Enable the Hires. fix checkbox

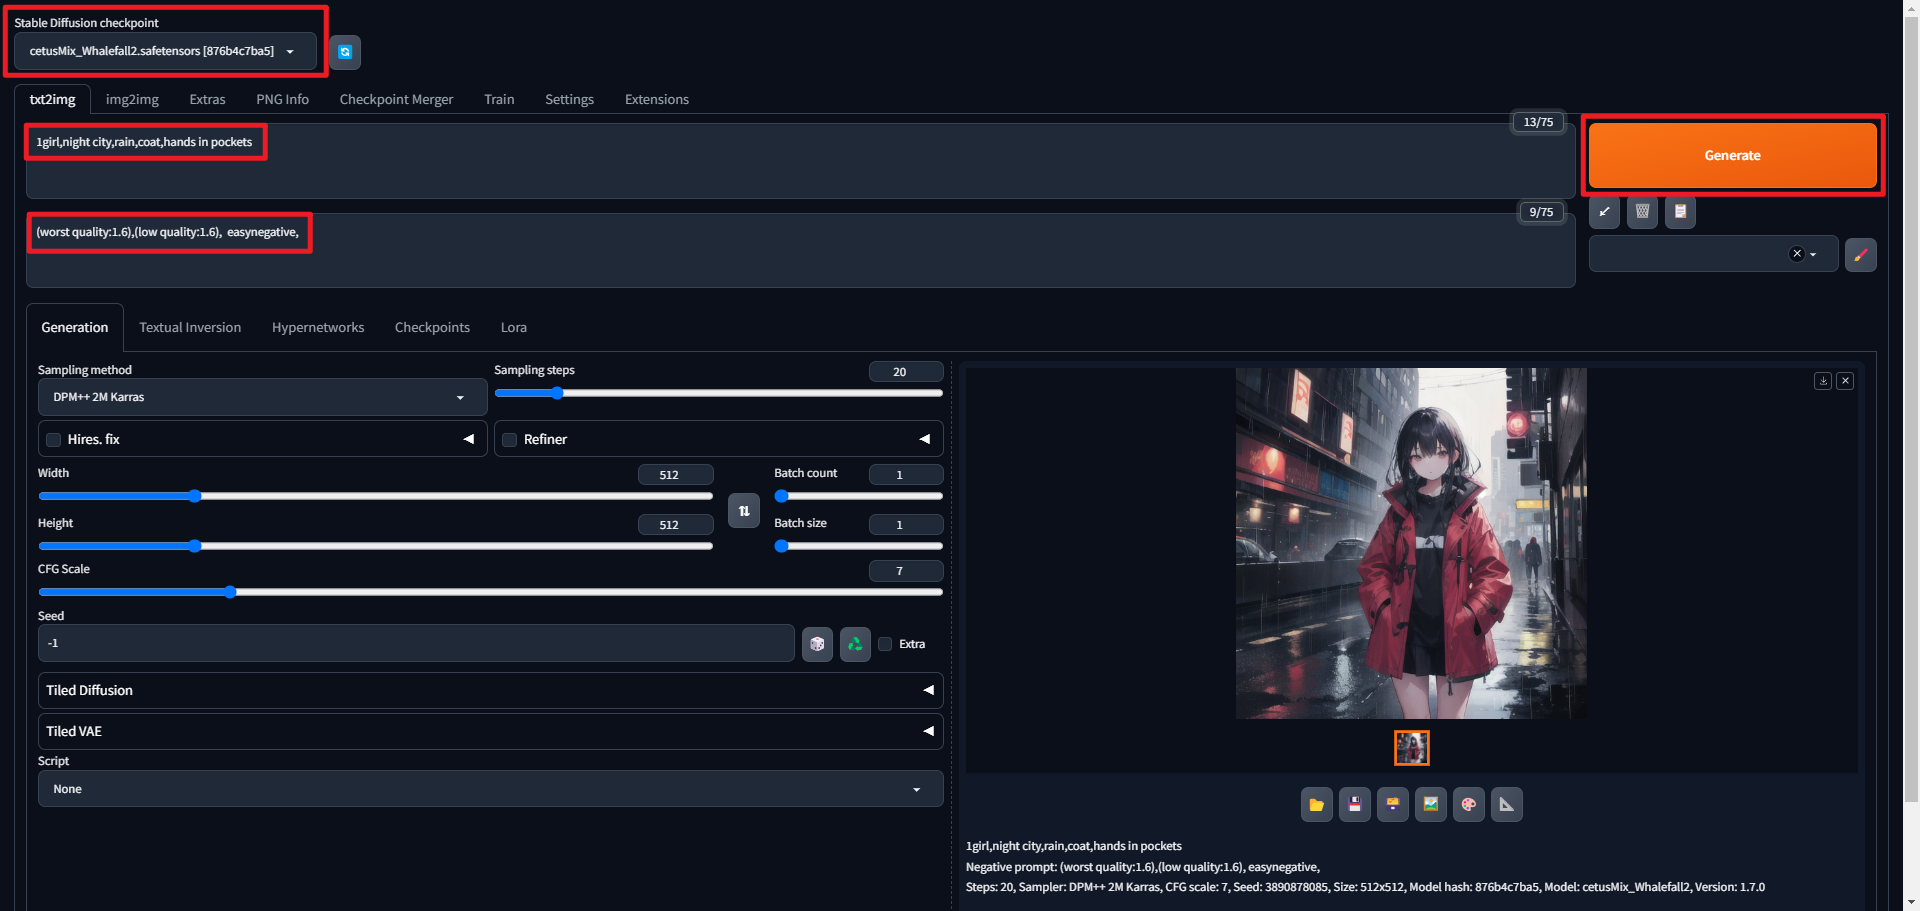click(54, 440)
